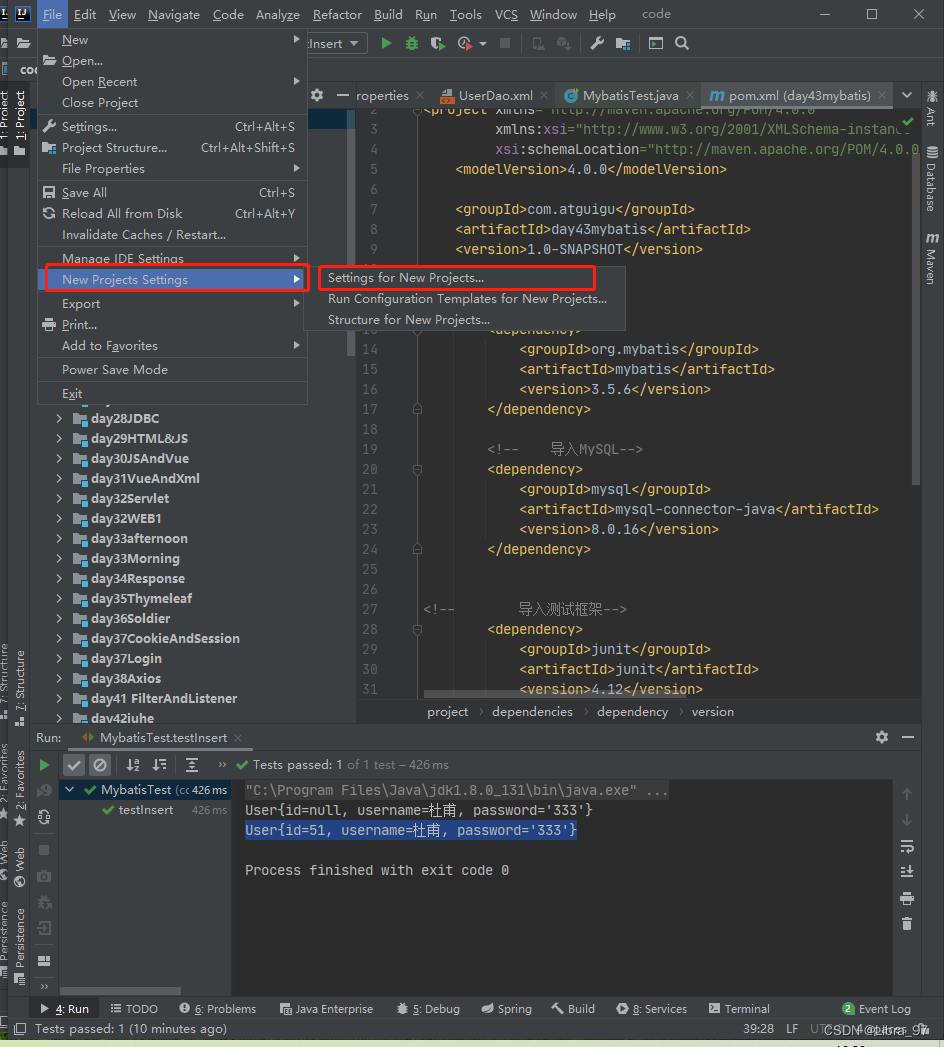Toggle auto-test in Run sidebar
This screenshot has height=1047, width=944.
pyautogui.click(x=44, y=817)
